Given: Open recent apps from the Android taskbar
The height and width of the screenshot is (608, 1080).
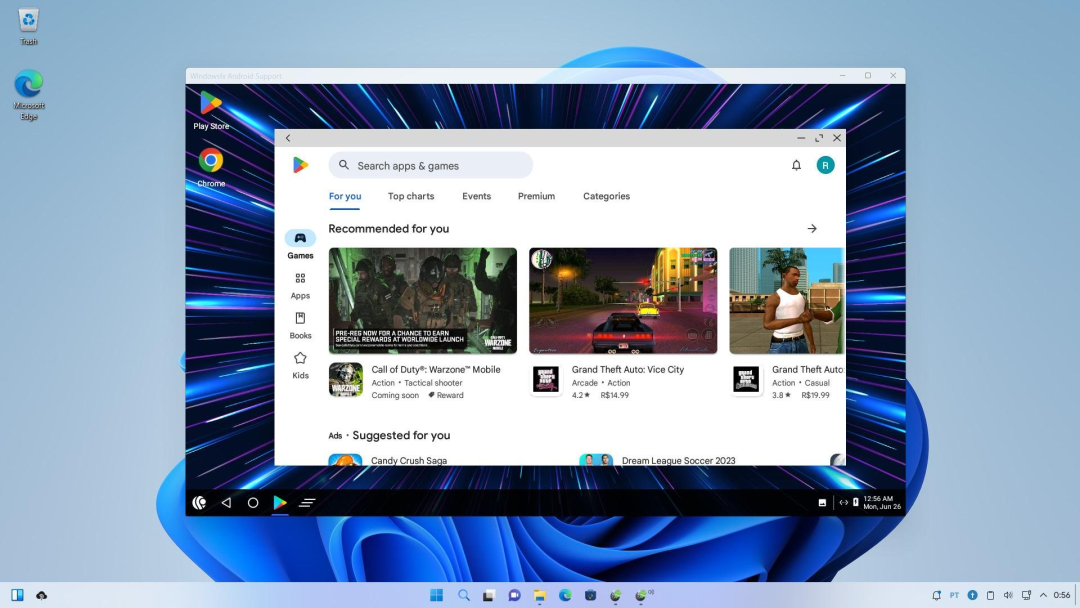Looking at the screenshot, I should pyautogui.click(x=307, y=502).
